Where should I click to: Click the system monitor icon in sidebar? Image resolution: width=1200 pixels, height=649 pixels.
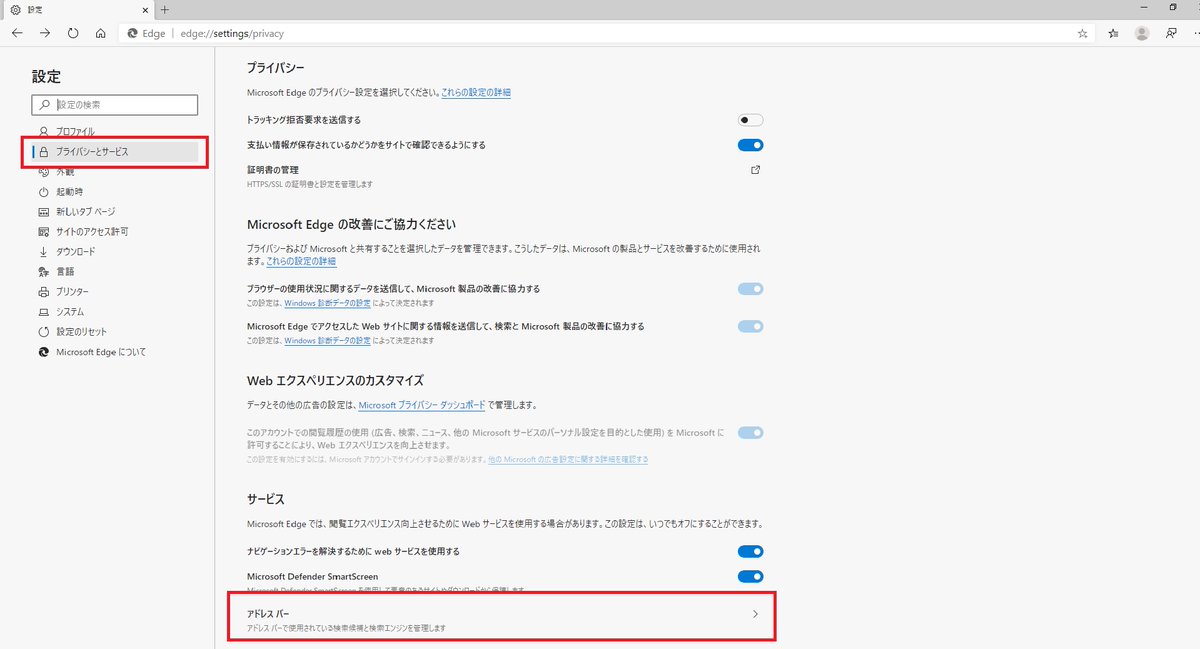(x=43, y=311)
